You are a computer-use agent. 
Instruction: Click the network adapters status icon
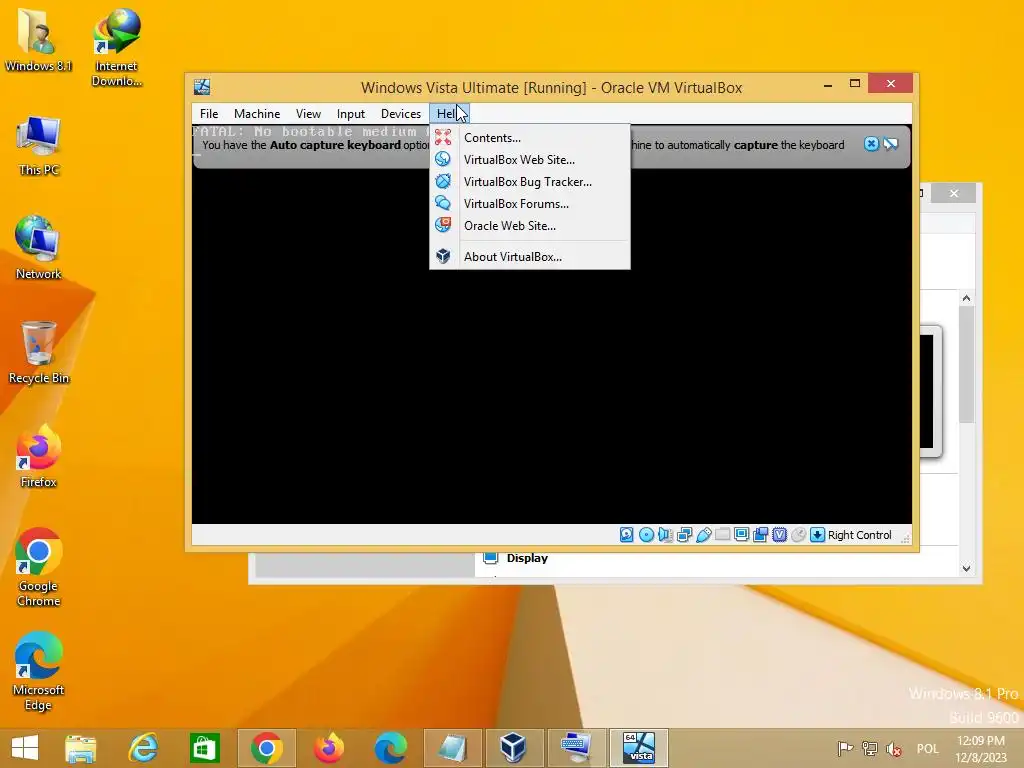coord(684,535)
